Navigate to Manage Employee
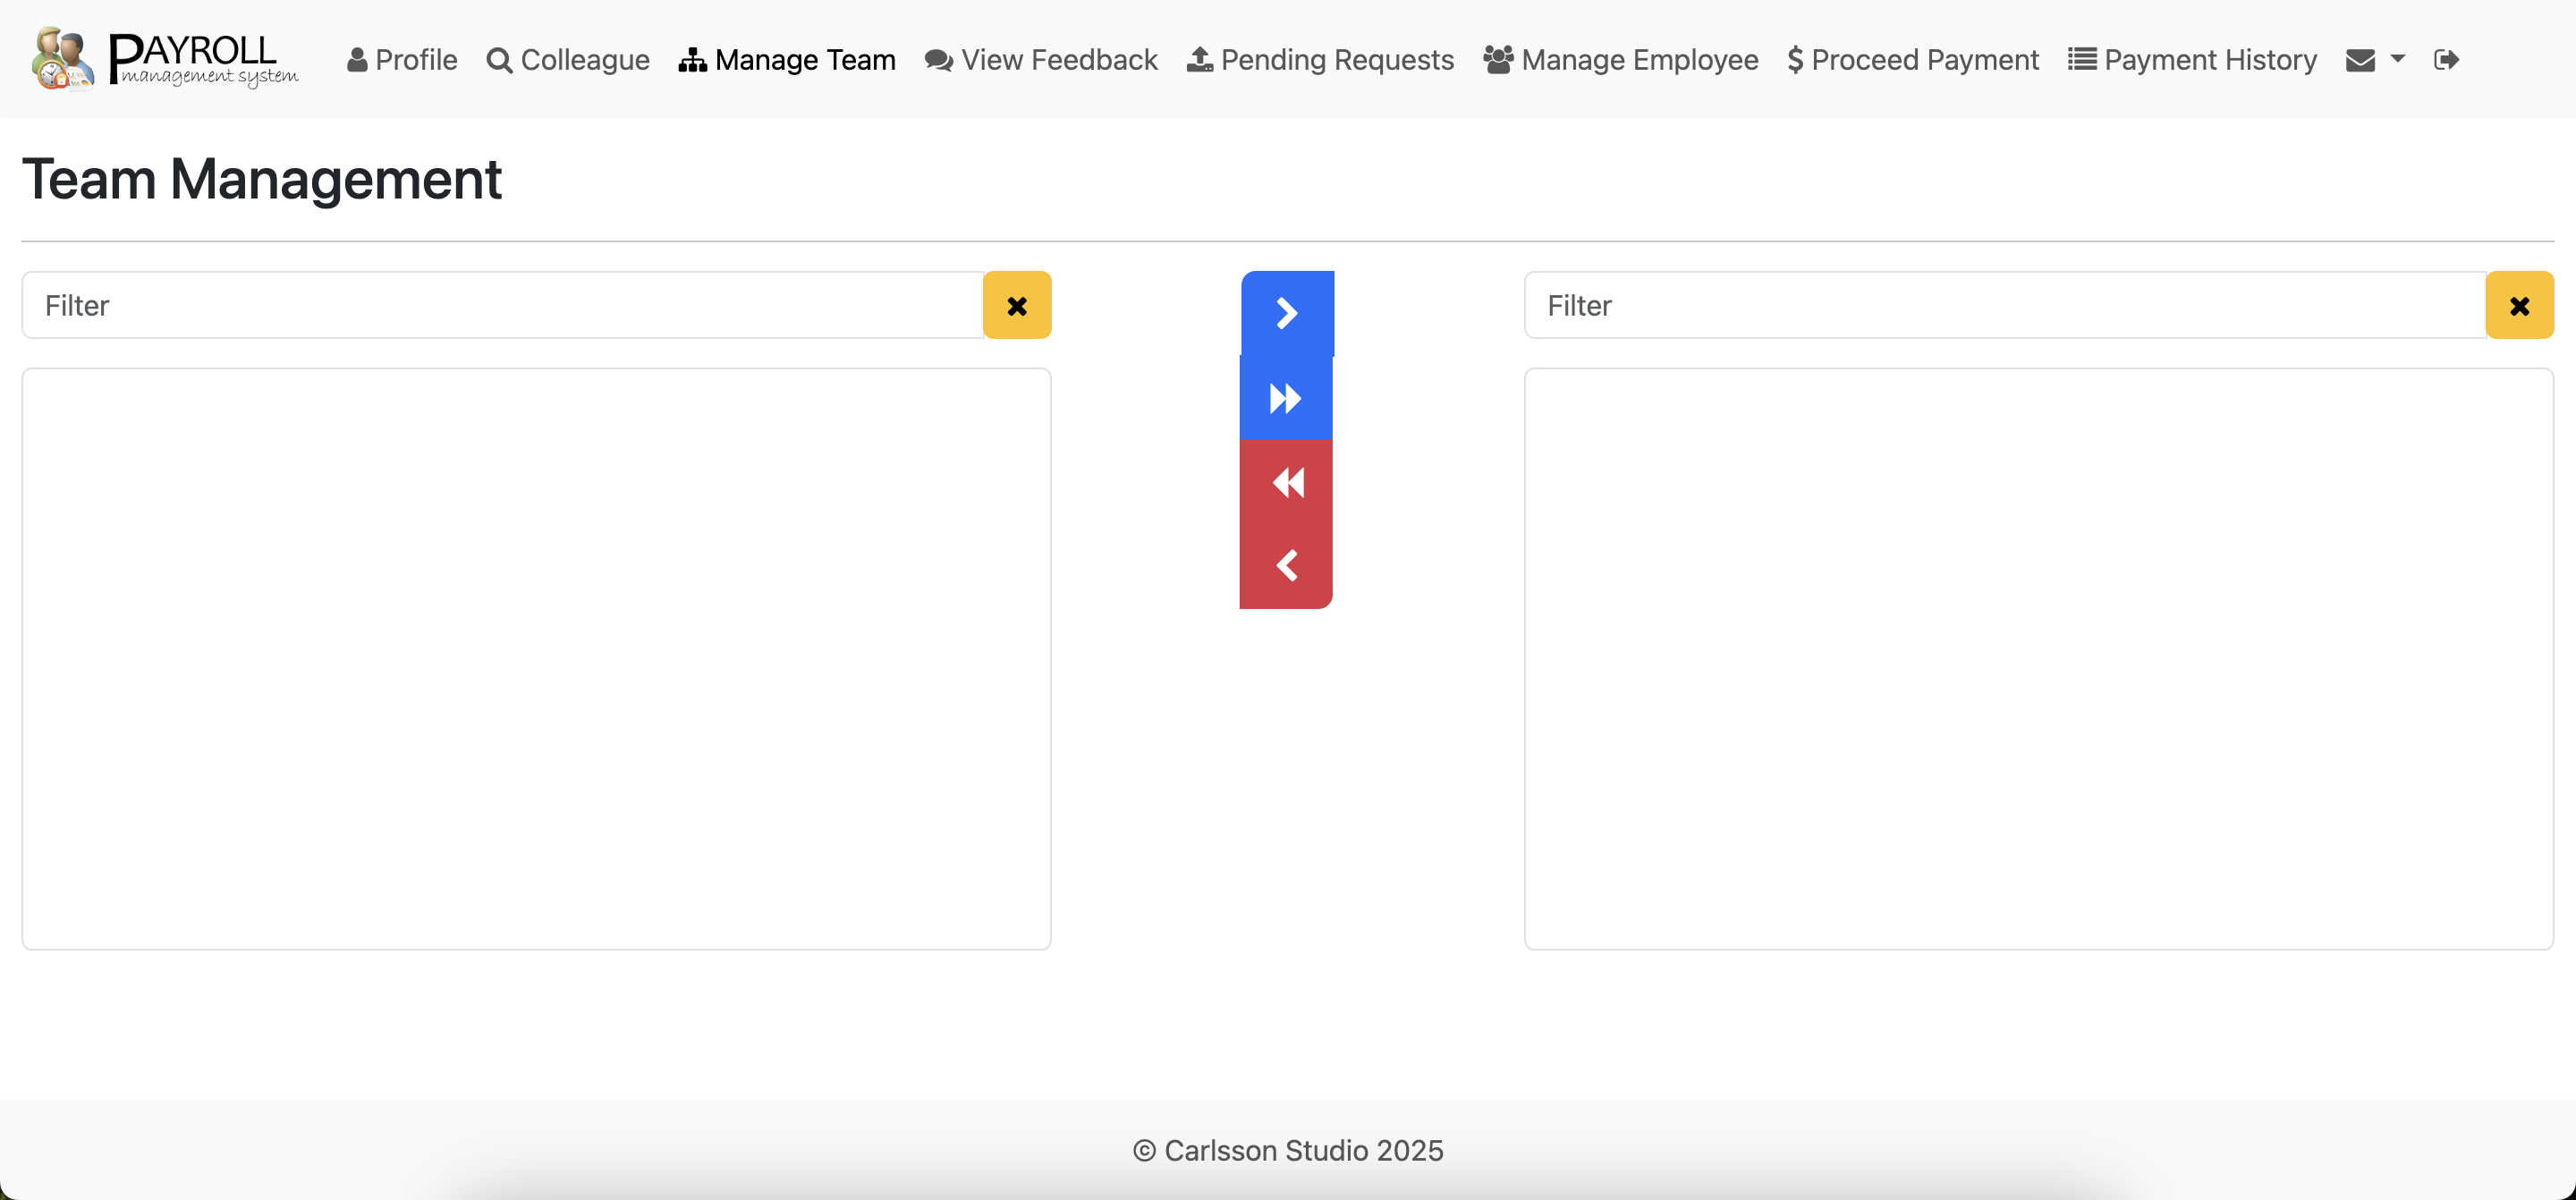Viewport: 2576px width, 1200px height. pos(1620,60)
